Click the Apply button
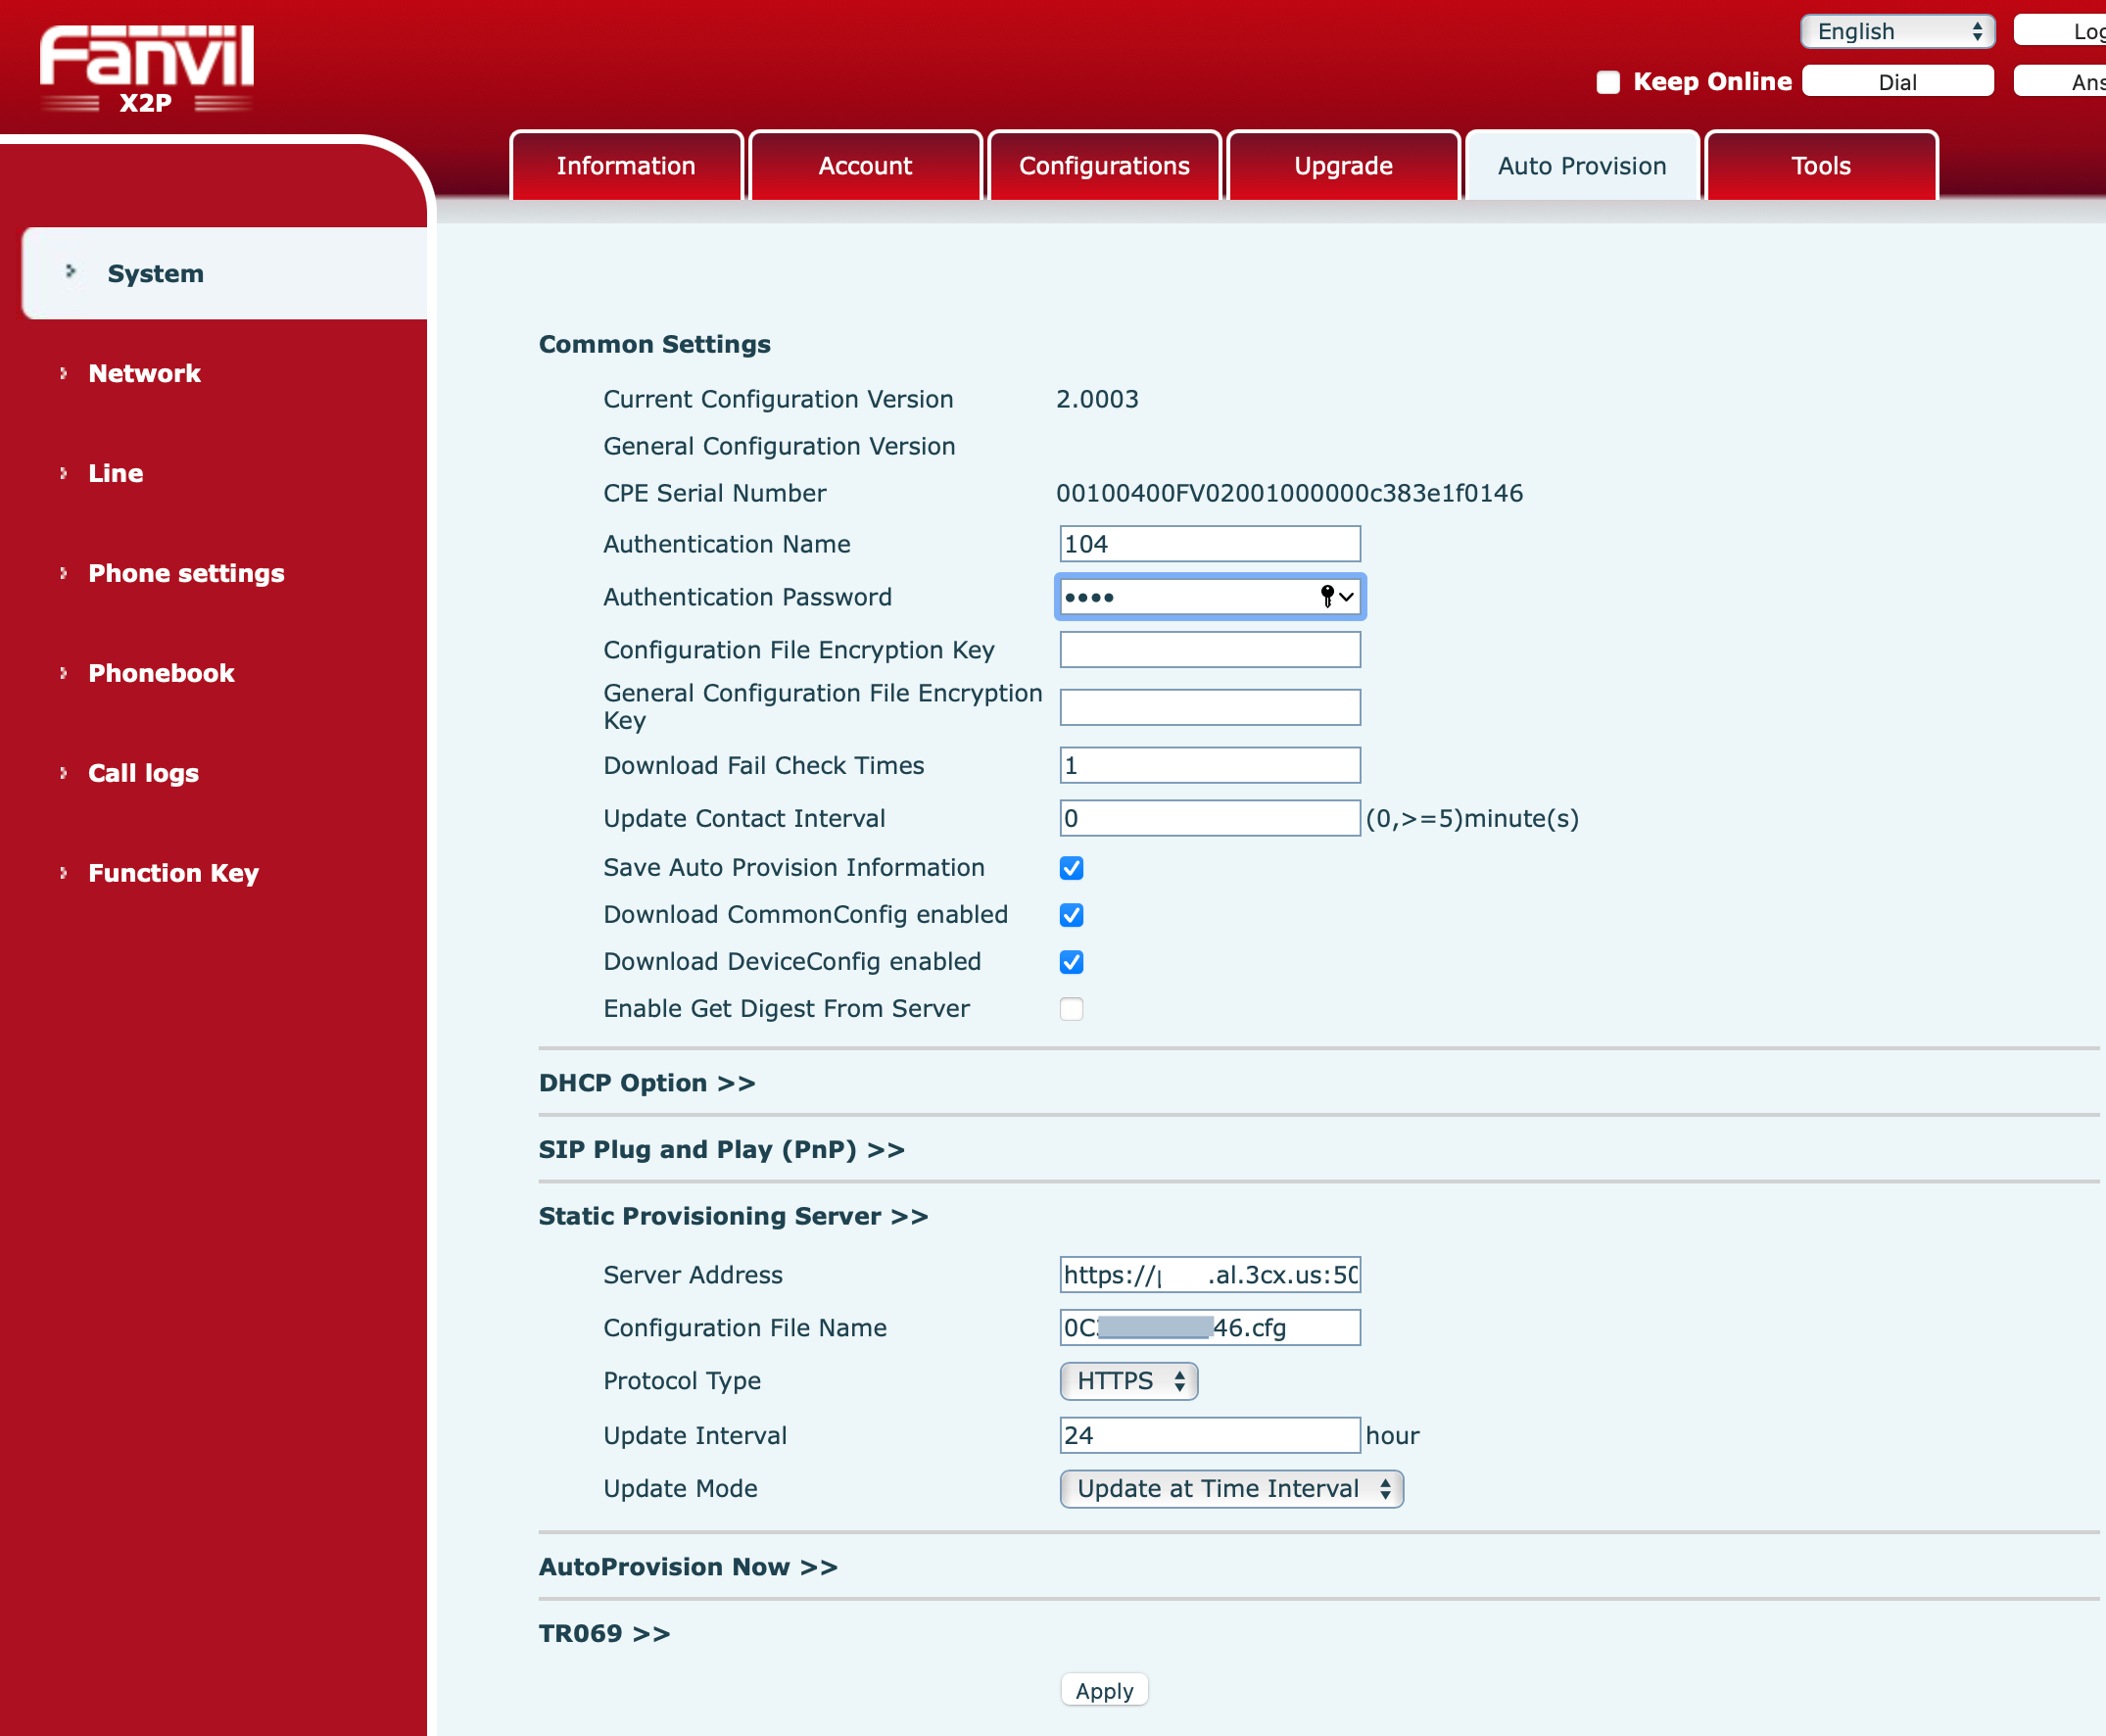 [1104, 1691]
